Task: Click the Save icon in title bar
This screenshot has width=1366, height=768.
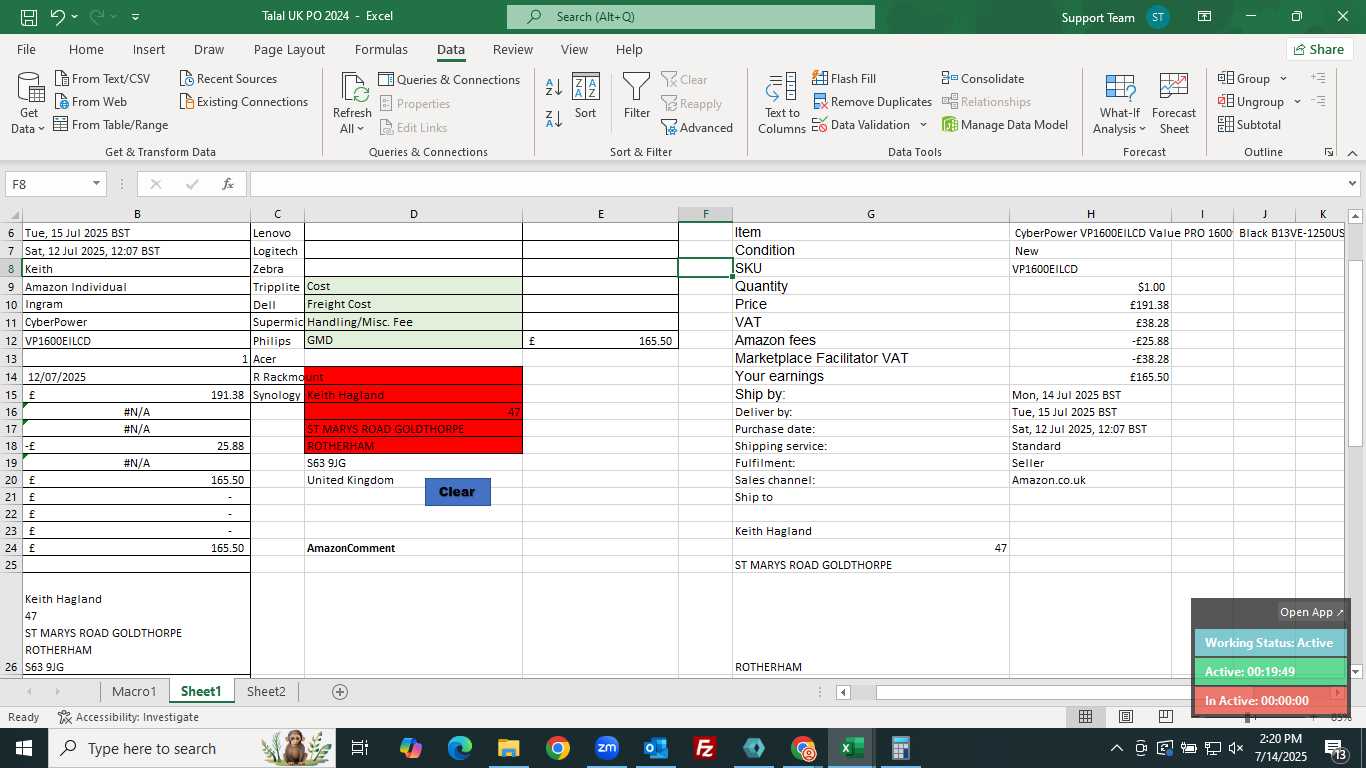Action: coord(29,17)
